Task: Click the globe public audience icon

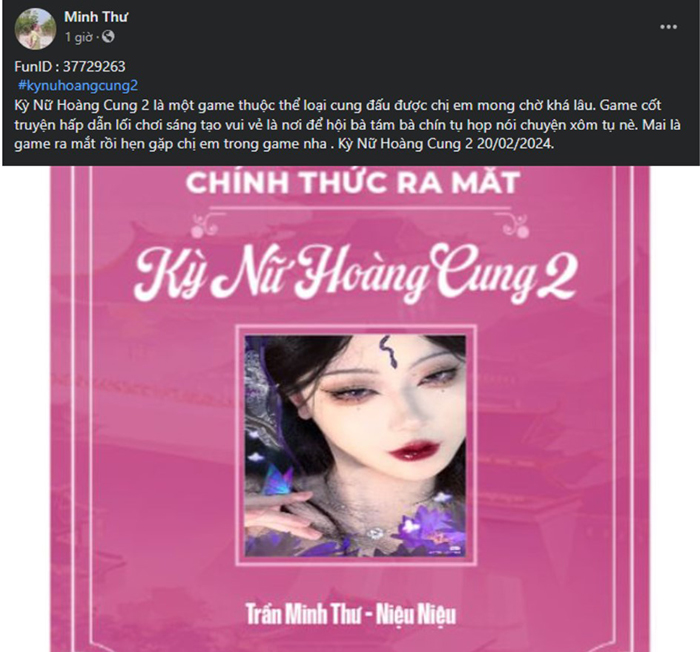Action: pyautogui.click(x=108, y=37)
